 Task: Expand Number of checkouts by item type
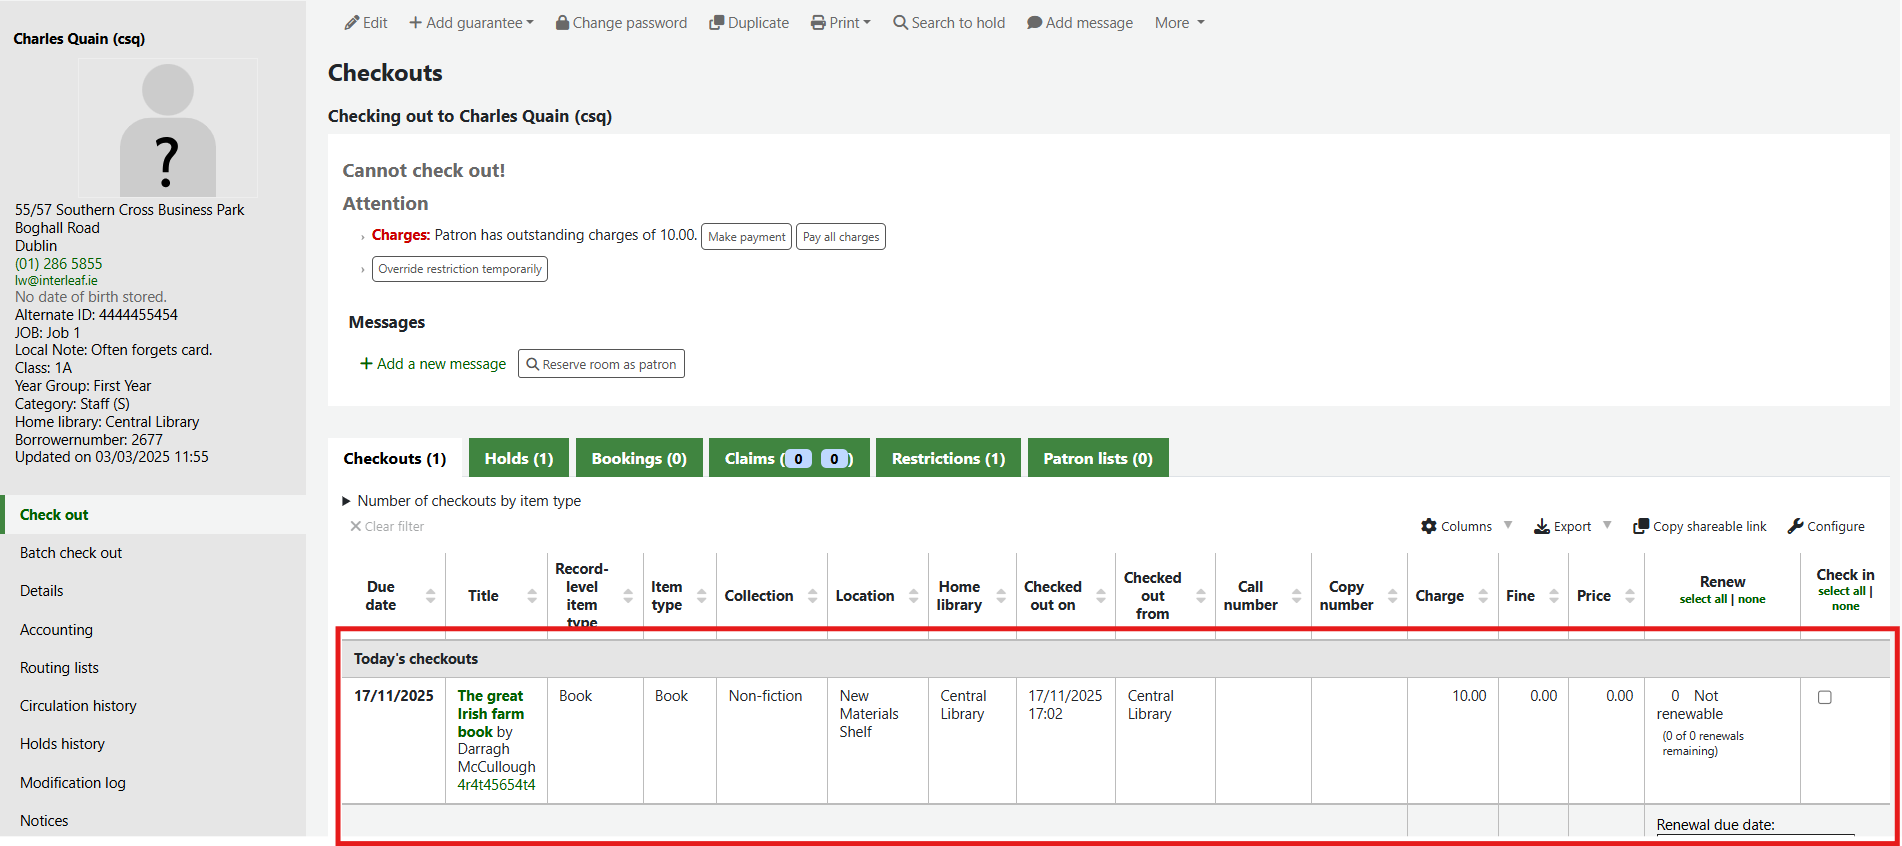click(x=347, y=501)
